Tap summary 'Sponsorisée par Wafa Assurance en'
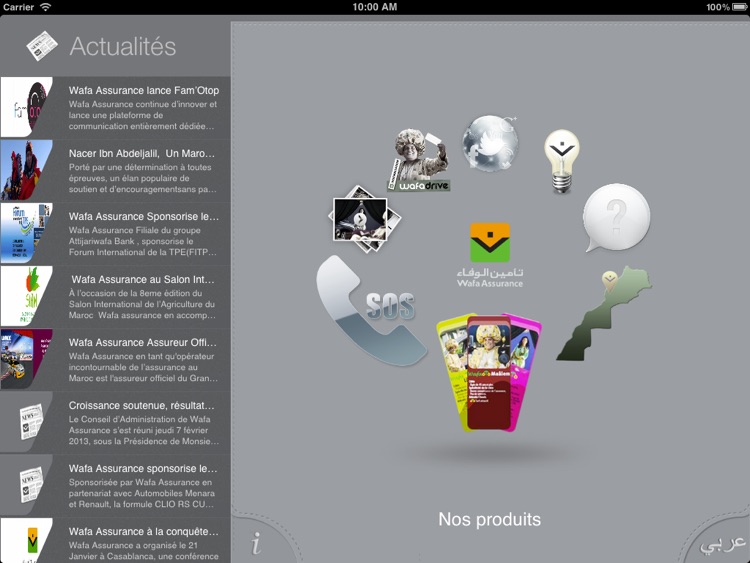Screen dimensions: 750x563 click(140, 482)
